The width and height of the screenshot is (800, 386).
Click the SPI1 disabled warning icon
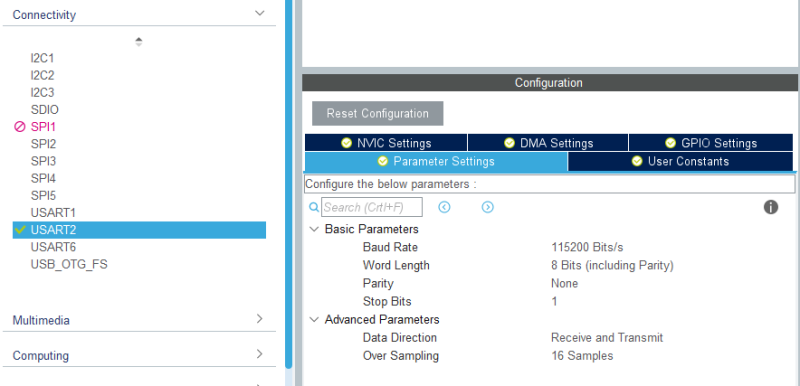point(19,127)
